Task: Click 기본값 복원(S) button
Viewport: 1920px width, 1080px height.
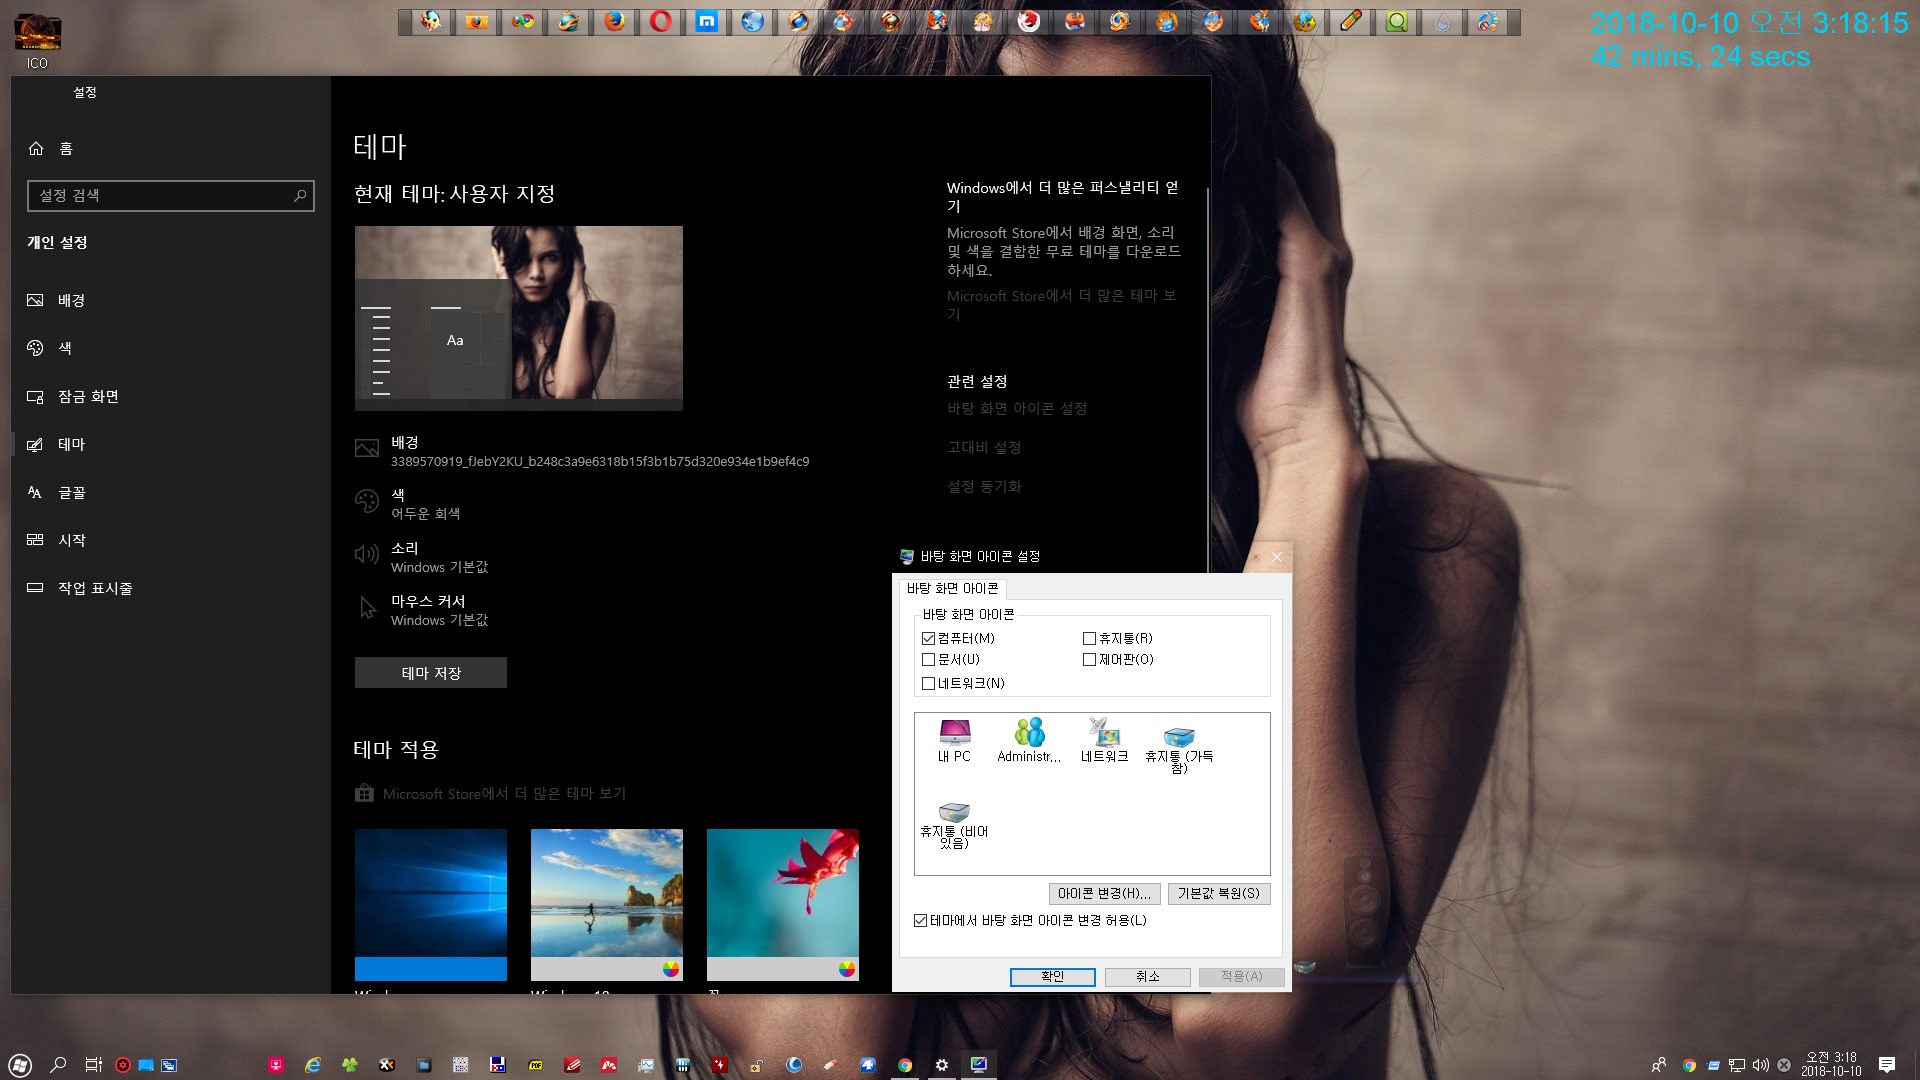Action: pyautogui.click(x=1219, y=893)
